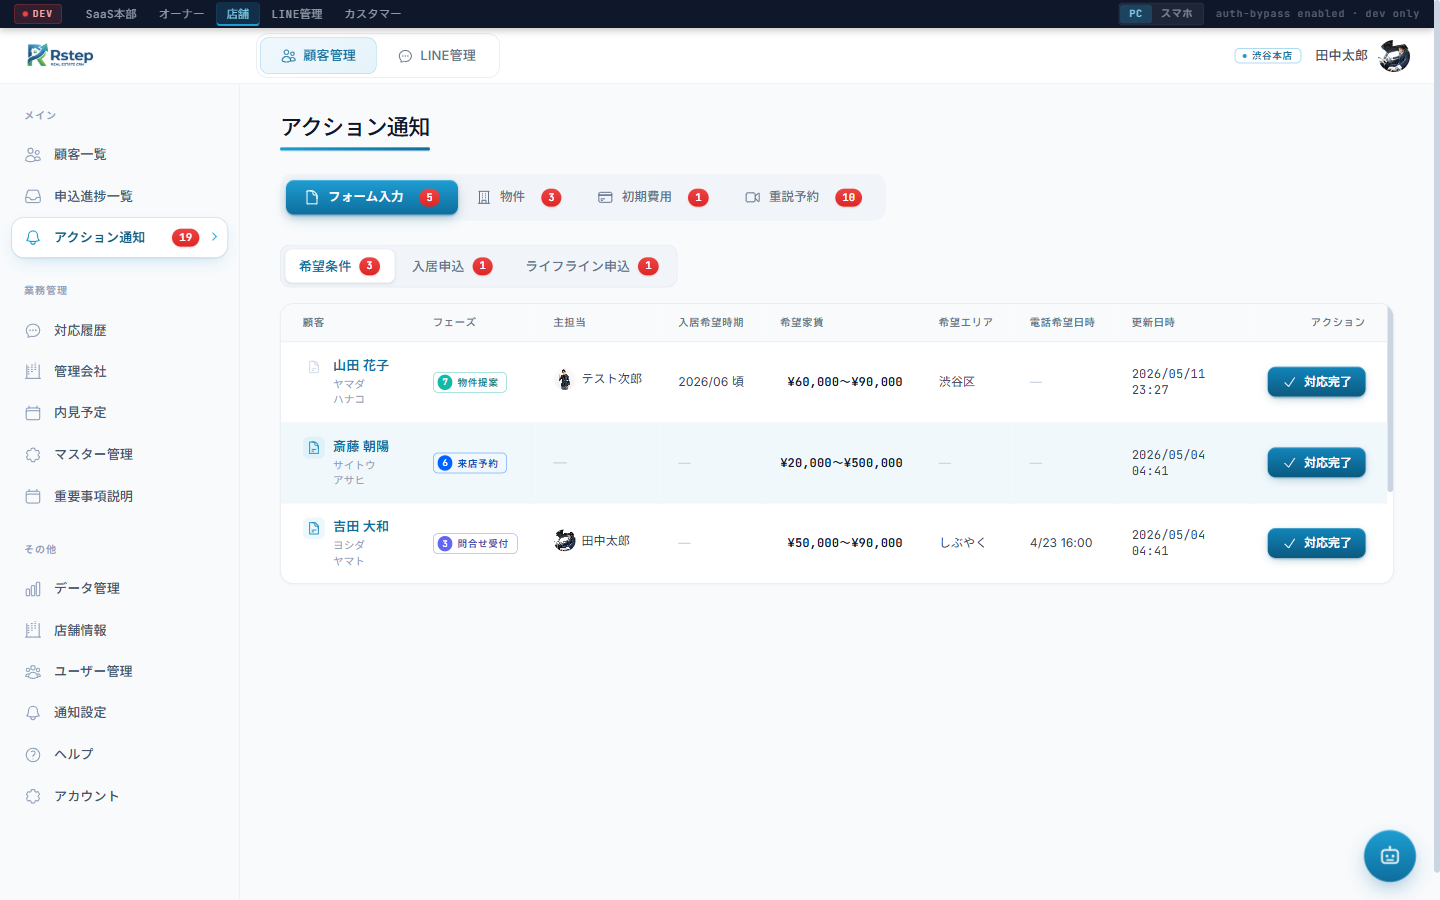Screen dimensions: 1440x900
Task: Click 田中太郎 profile avatar in header
Action: [x=1394, y=56]
